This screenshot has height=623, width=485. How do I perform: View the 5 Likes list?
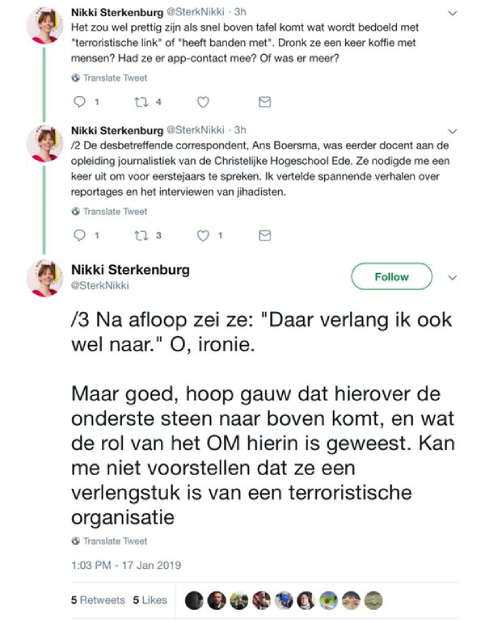pos(150,600)
